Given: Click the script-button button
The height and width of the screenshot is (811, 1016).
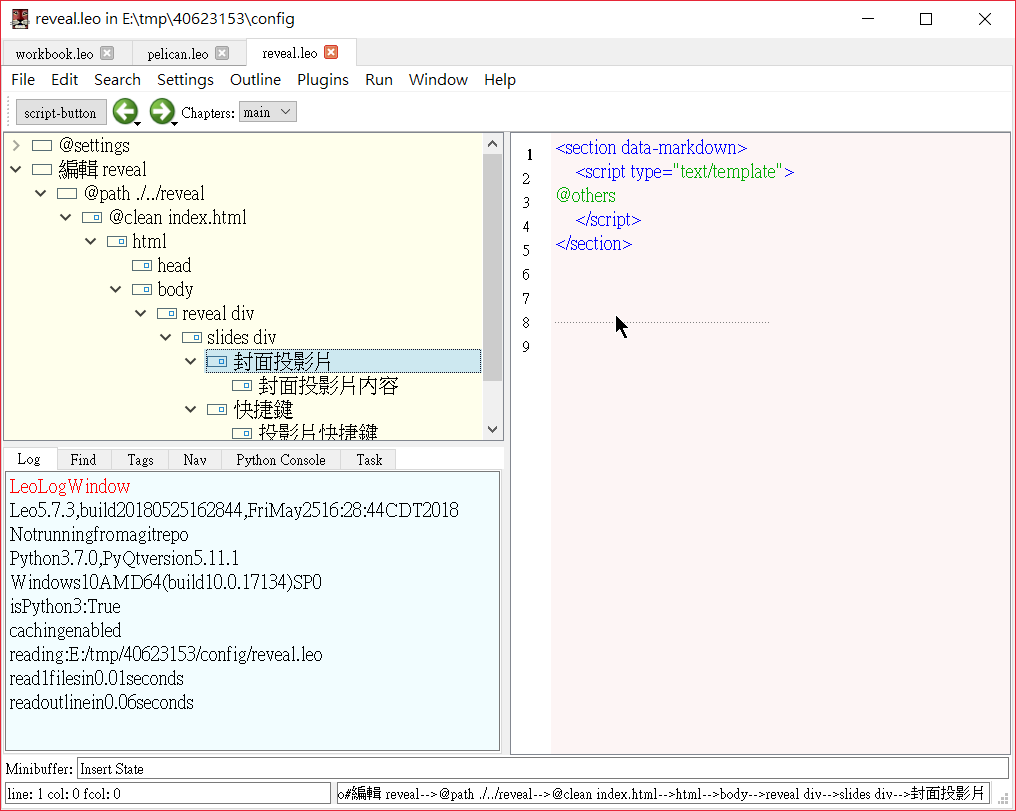Looking at the screenshot, I should [60, 113].
